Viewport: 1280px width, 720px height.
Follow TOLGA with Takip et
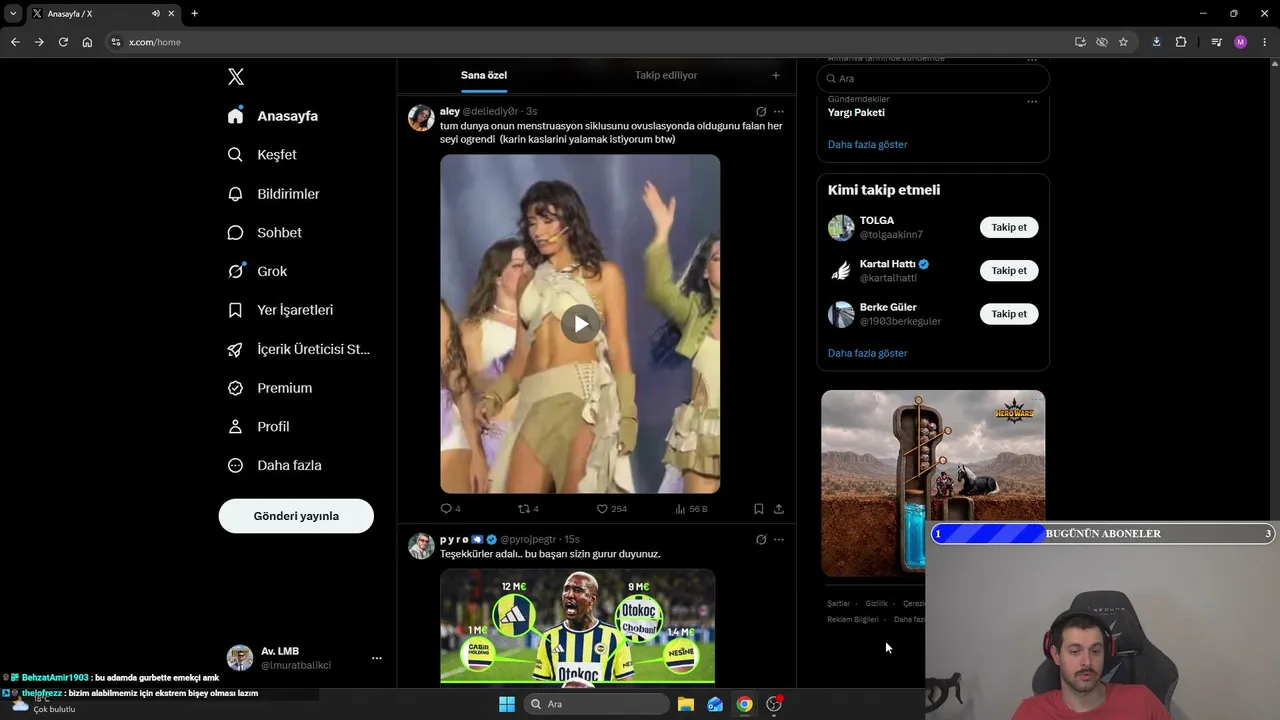1009,227
